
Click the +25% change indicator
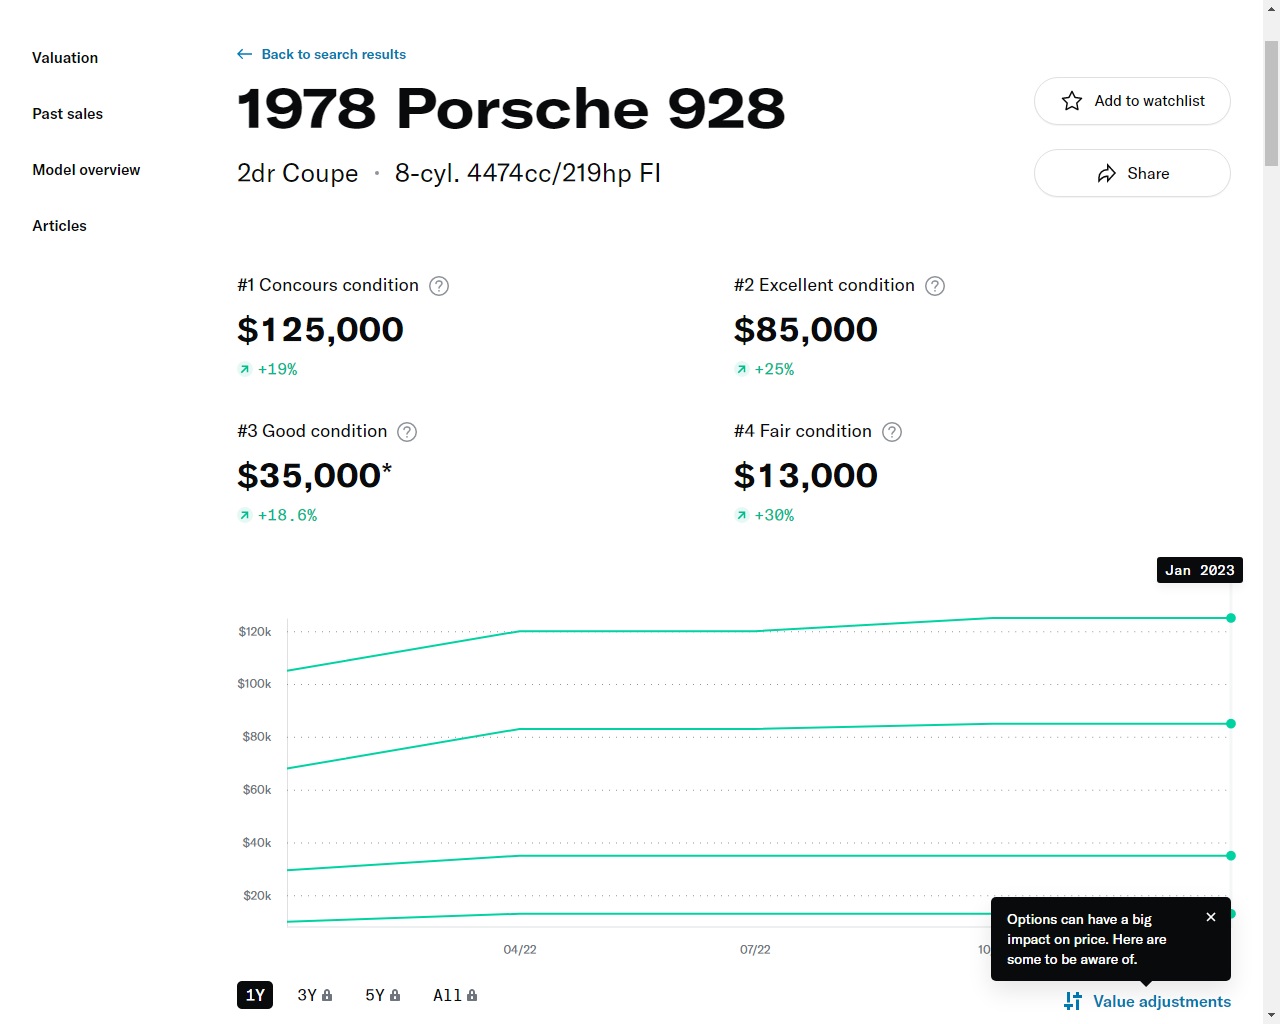(765, 369)
